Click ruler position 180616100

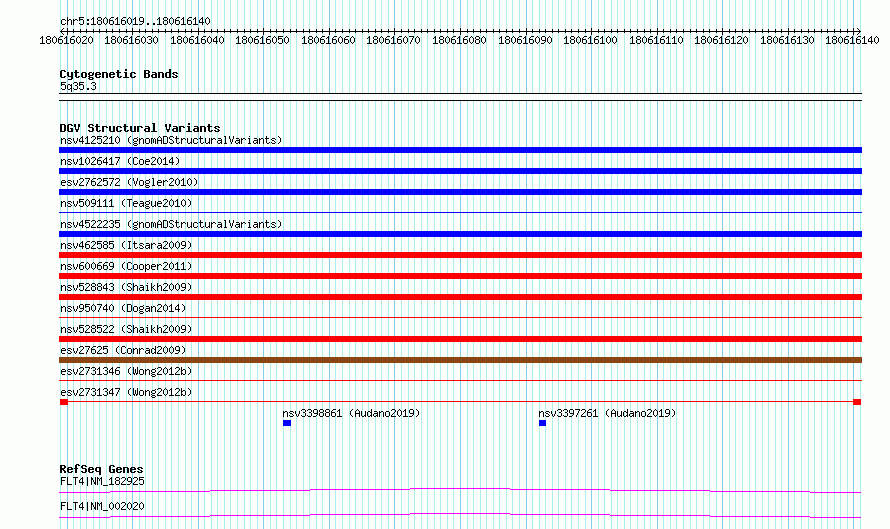(x=591, y=40)
